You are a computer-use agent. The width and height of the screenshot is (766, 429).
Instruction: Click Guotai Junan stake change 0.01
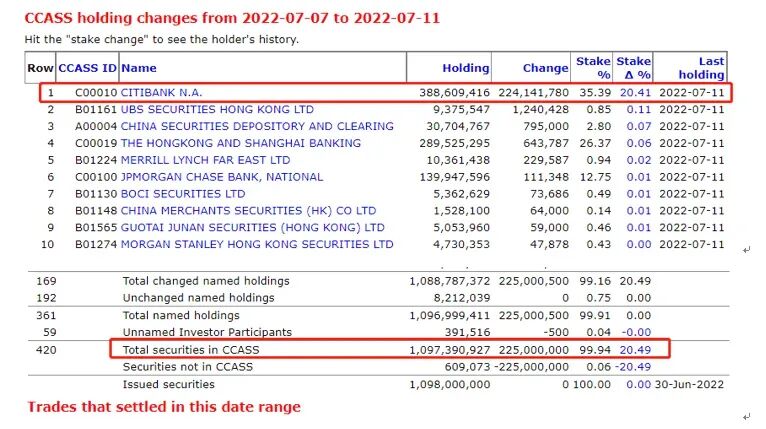[638, 228]
